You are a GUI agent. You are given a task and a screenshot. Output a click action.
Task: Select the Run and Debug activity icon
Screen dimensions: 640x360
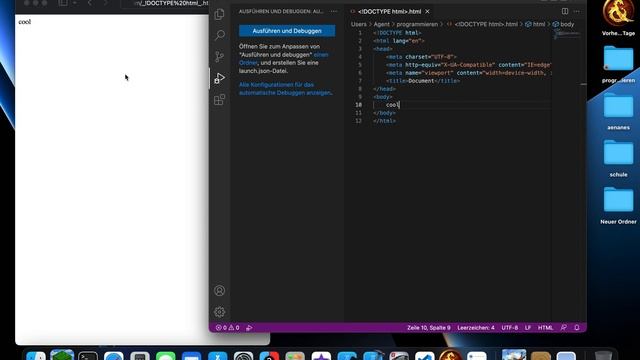(220, 78)
